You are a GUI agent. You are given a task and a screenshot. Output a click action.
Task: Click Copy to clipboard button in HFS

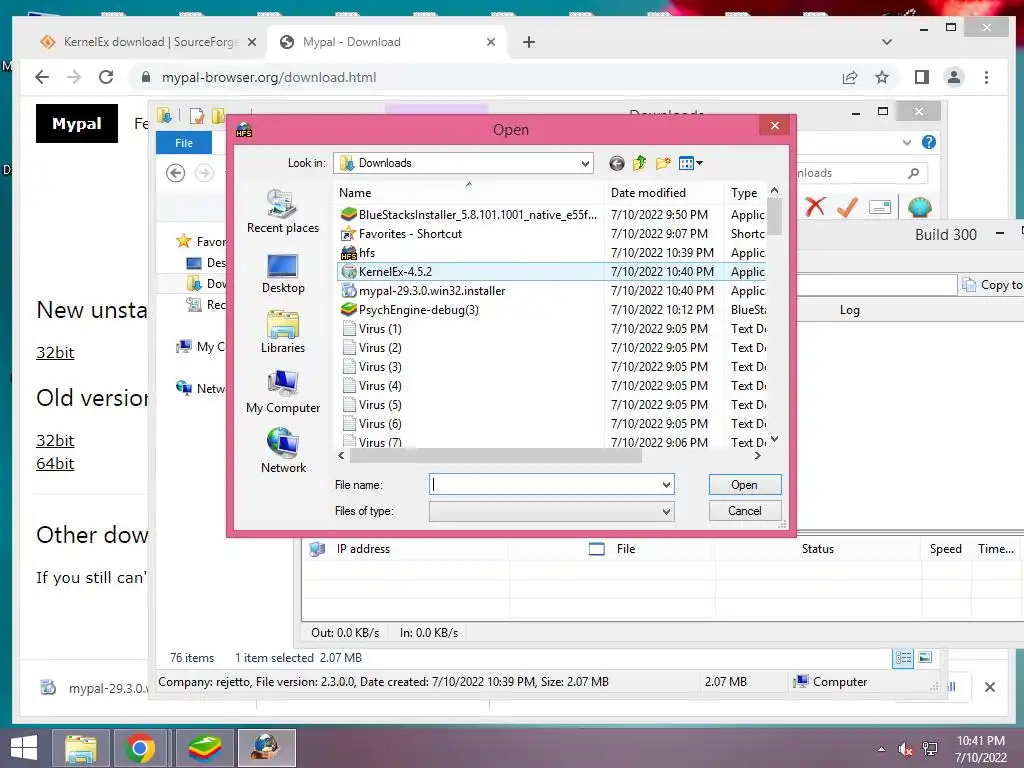tap(992, 285)
